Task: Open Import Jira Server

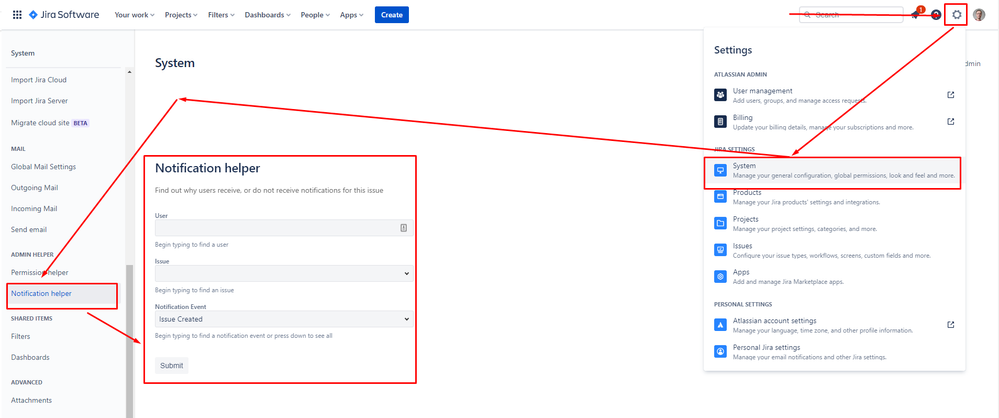Action: (x=40, y=101)
